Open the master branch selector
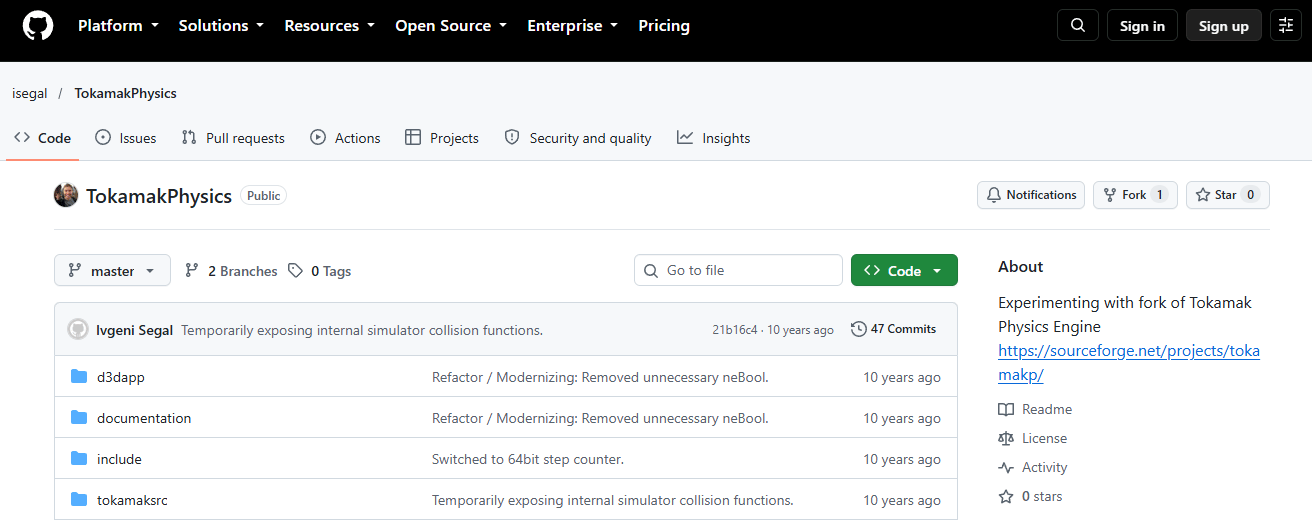The height and width of the screenshot is (520, 1312). [x=112, y=271]
